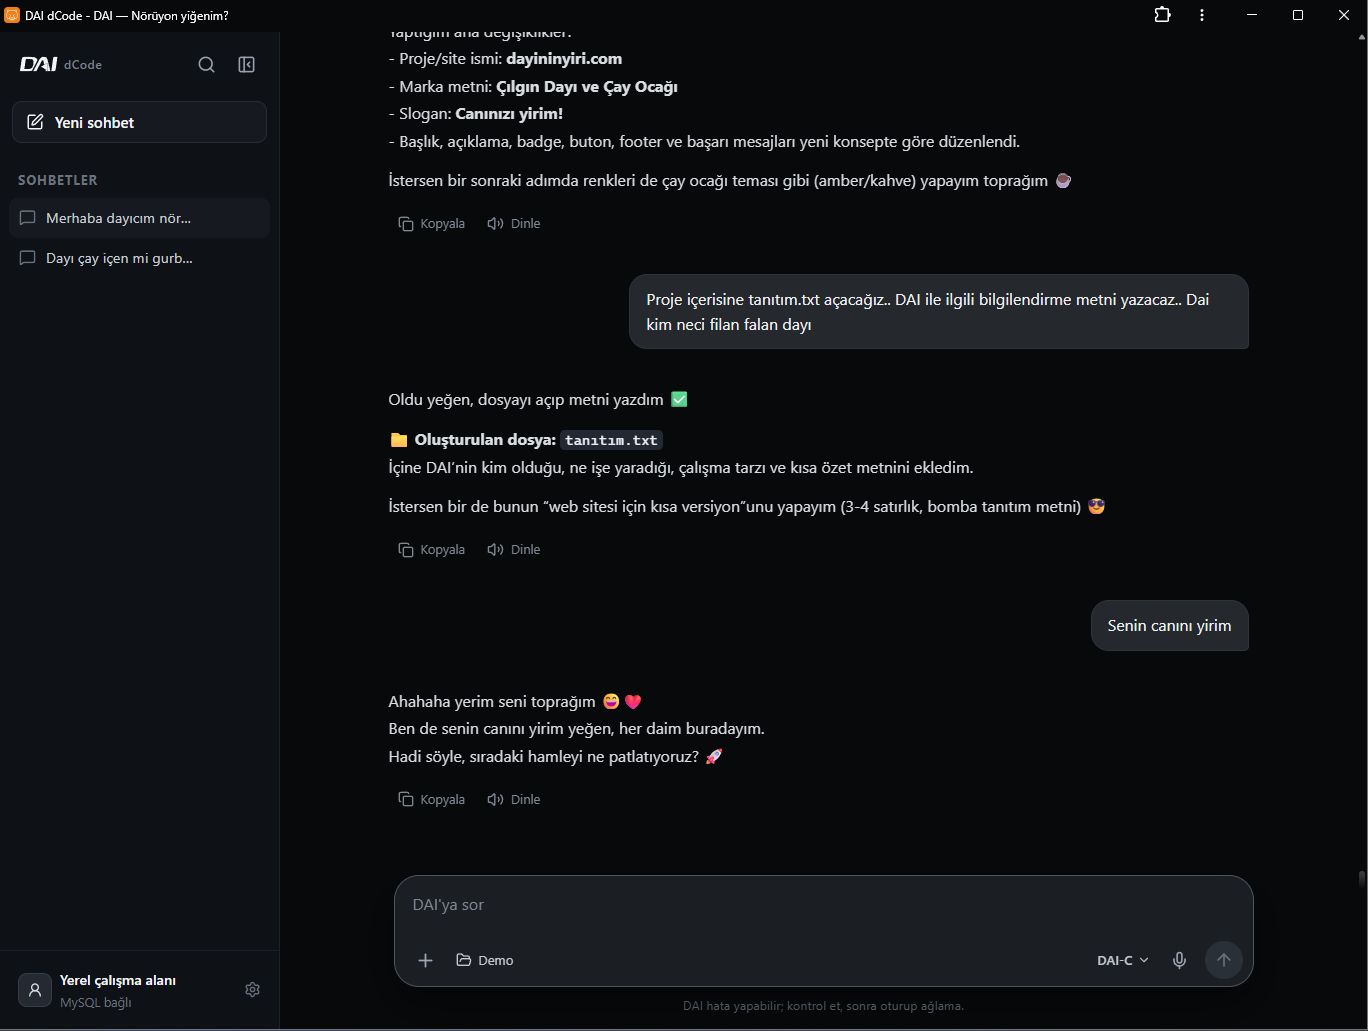Open the 'Dayı çay içen mi gurb...' chat
Screen dimensions: 1368x1031
coord(139,258)
